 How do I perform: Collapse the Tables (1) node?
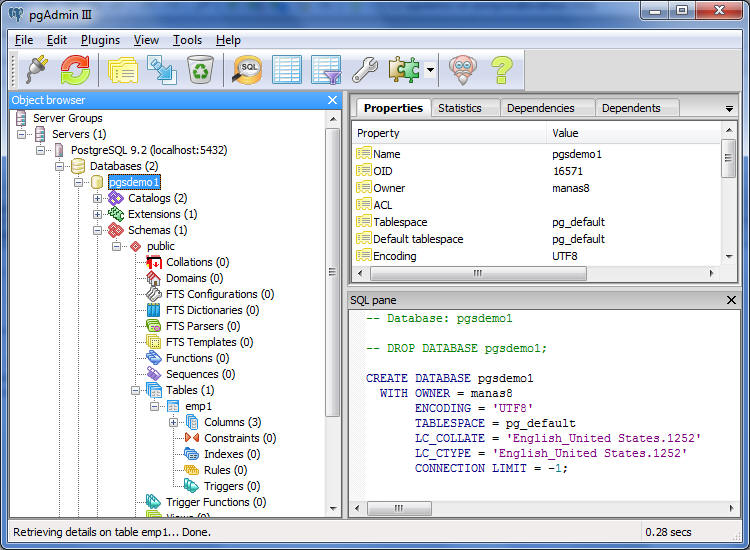(x=135, y=390)
